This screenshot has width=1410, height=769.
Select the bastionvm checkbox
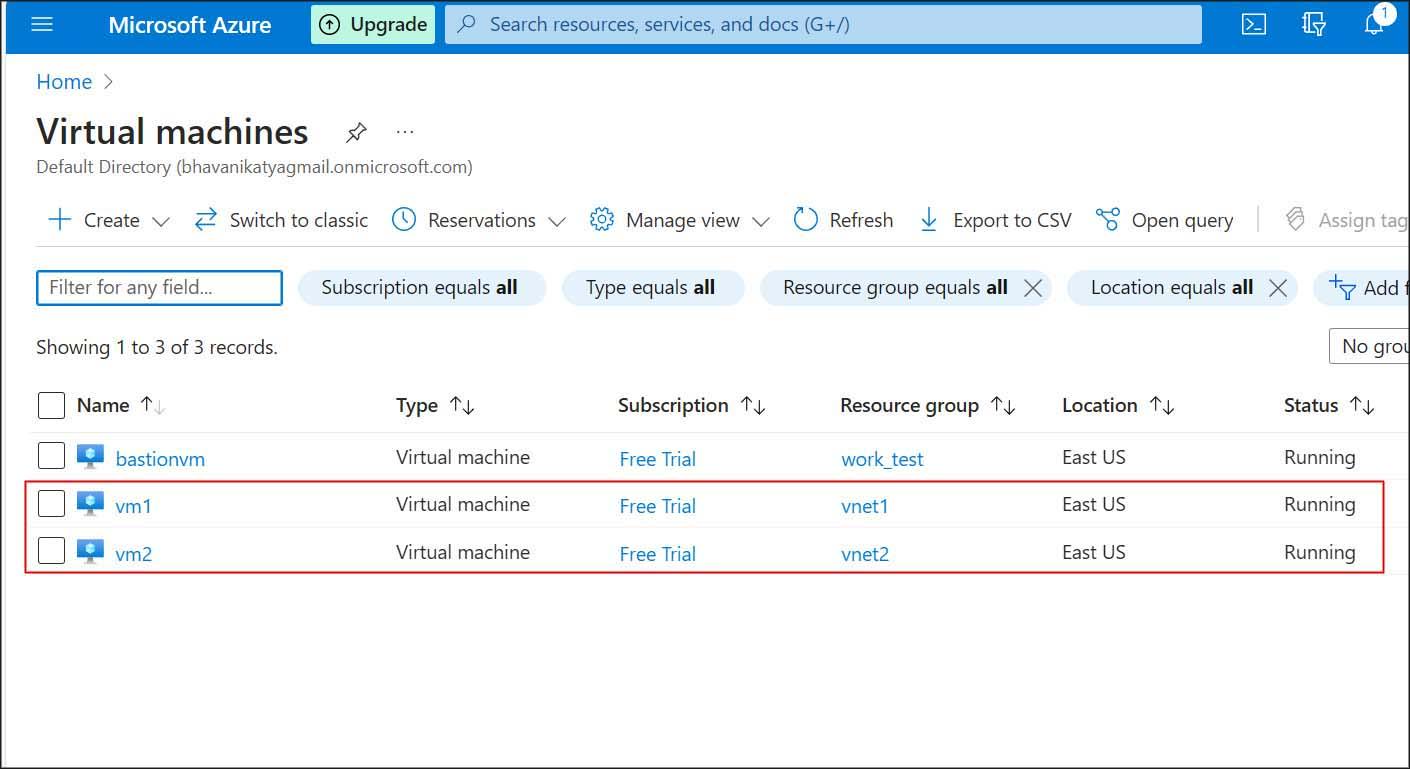click(x=51, y=457)
